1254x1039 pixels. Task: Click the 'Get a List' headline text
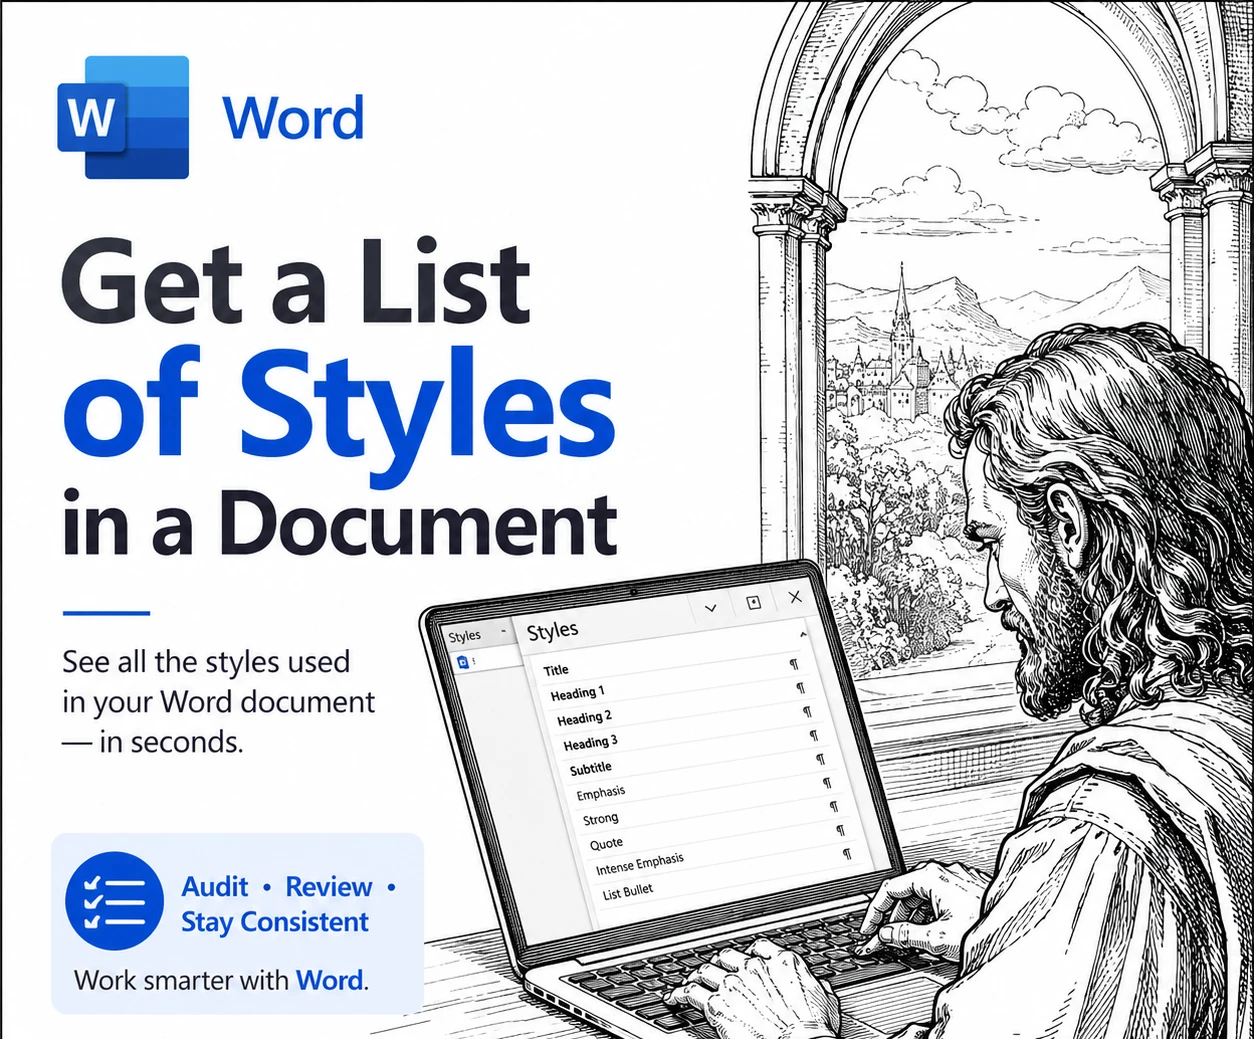click(296, 281)
